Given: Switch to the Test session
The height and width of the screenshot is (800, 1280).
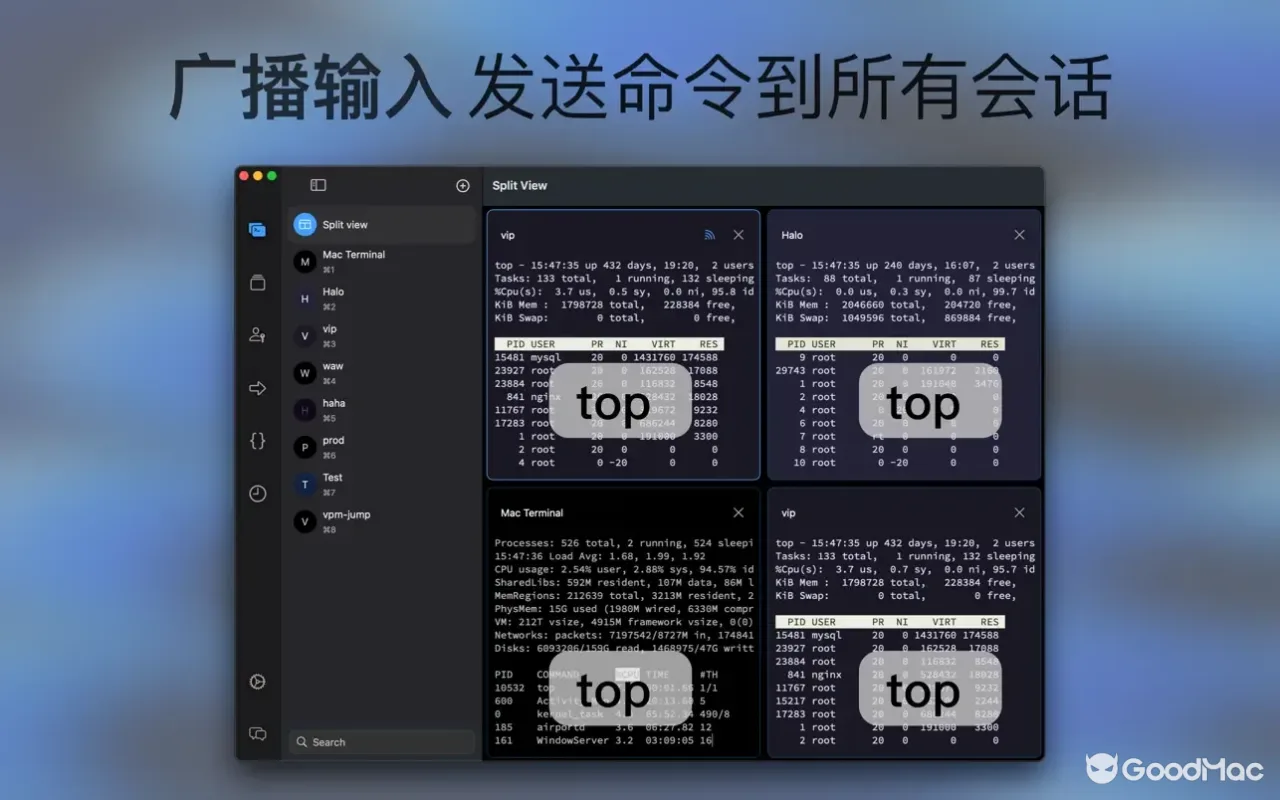Looking at the screenshot, I should pos(382,484).
